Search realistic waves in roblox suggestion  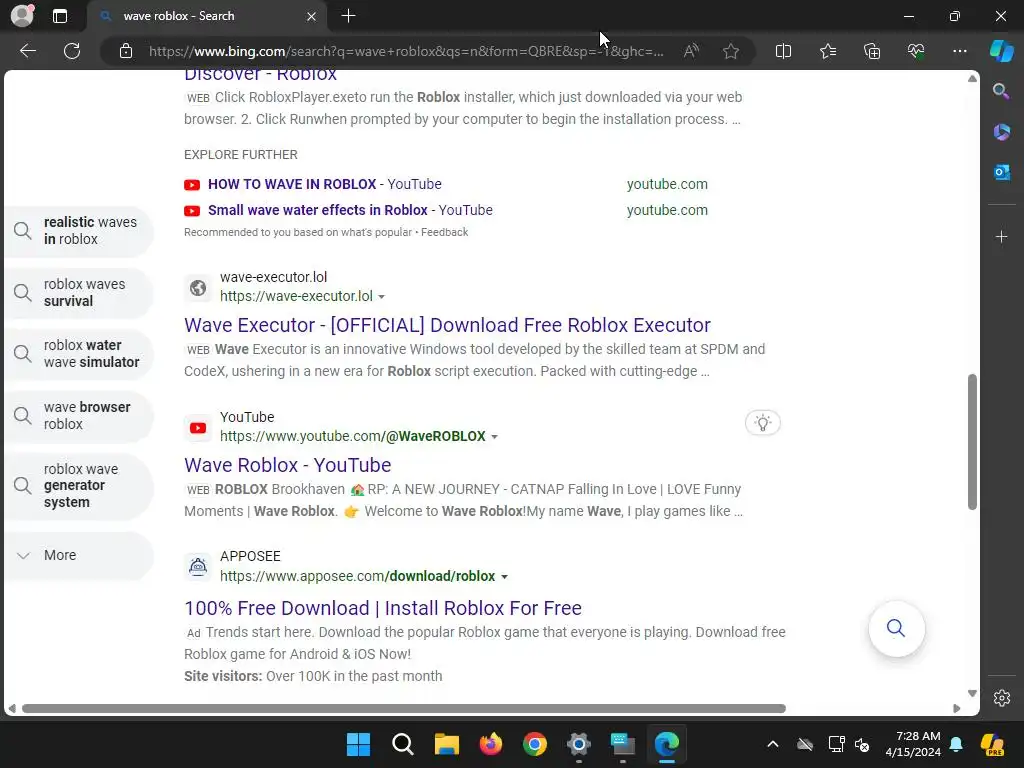[x=79, y=231]
